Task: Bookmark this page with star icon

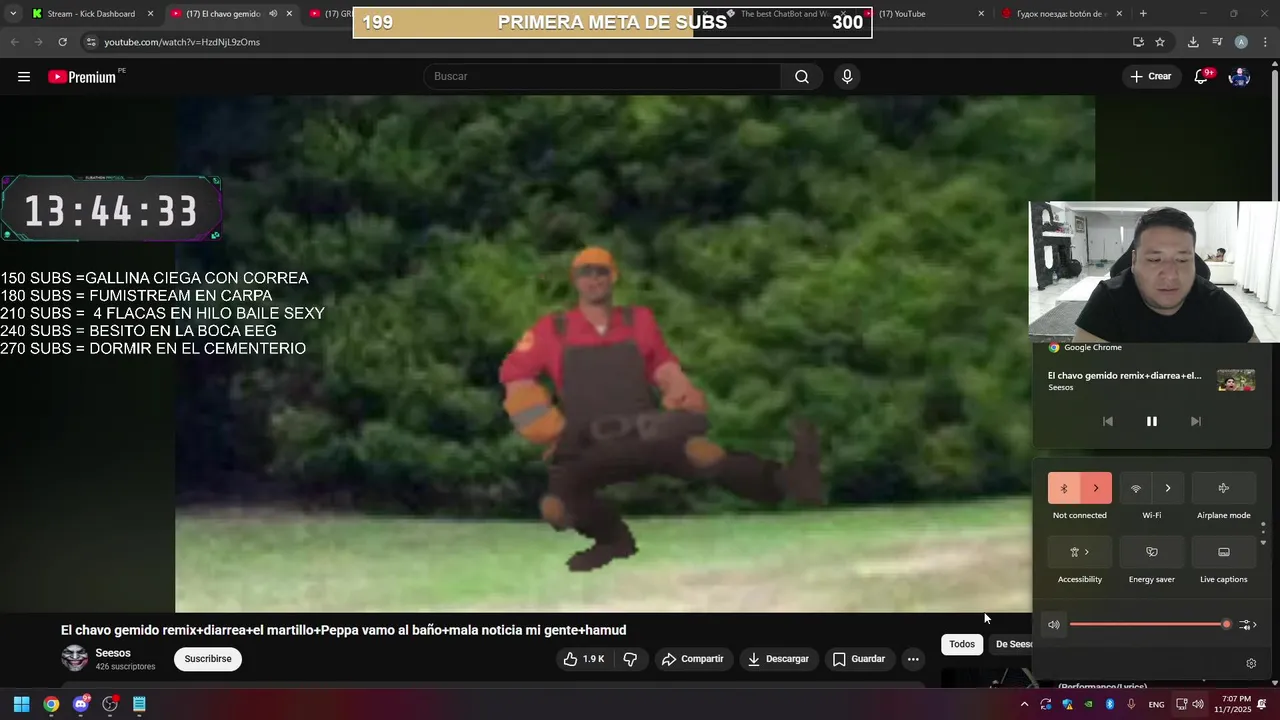Action: pos(1160,42)
